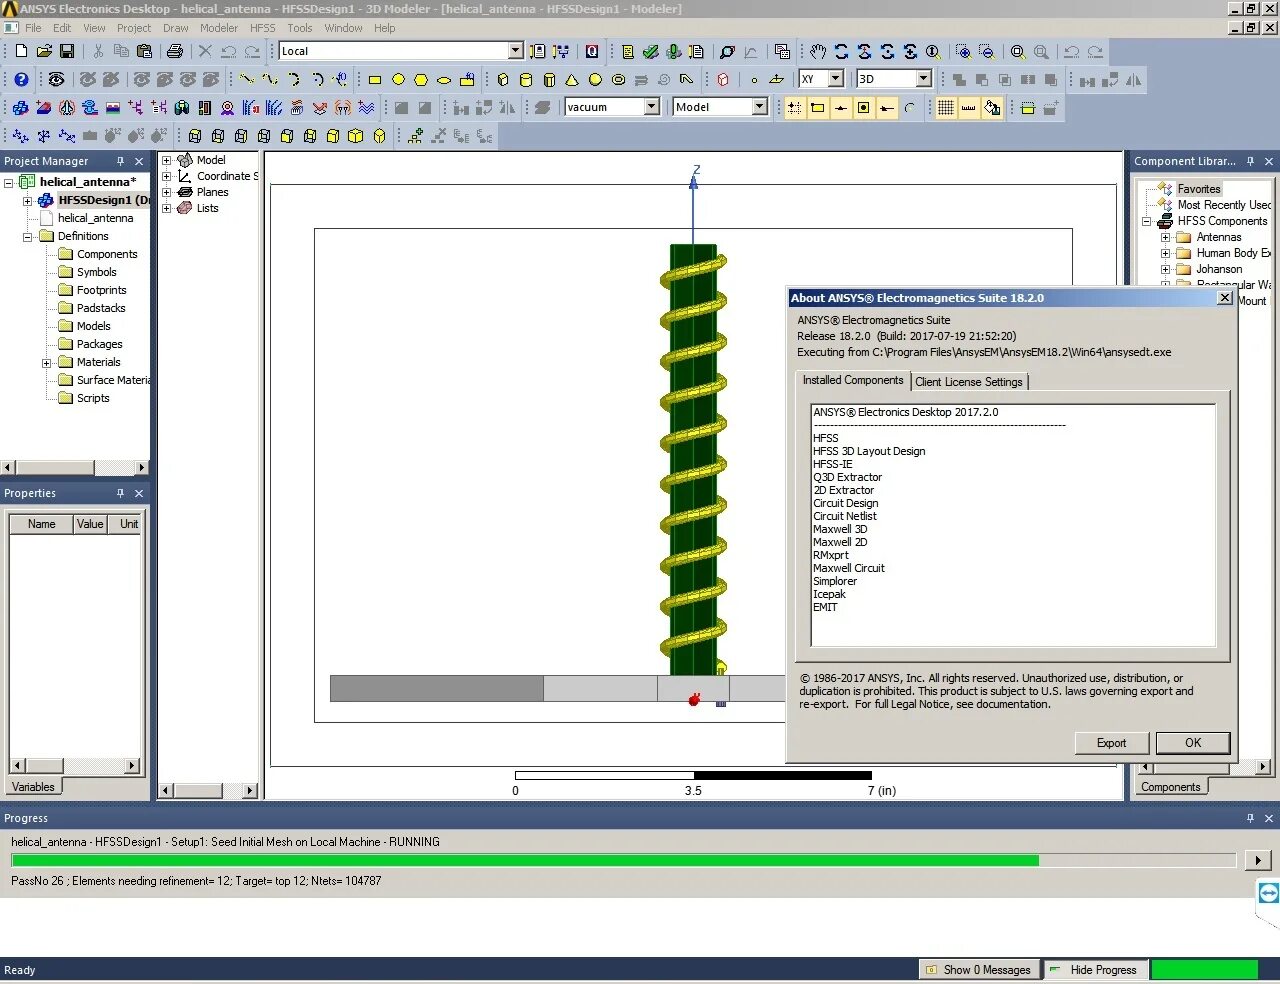Open the Modeler menu
Screen dimensions: 1280x984
click(x=219, y=28)
